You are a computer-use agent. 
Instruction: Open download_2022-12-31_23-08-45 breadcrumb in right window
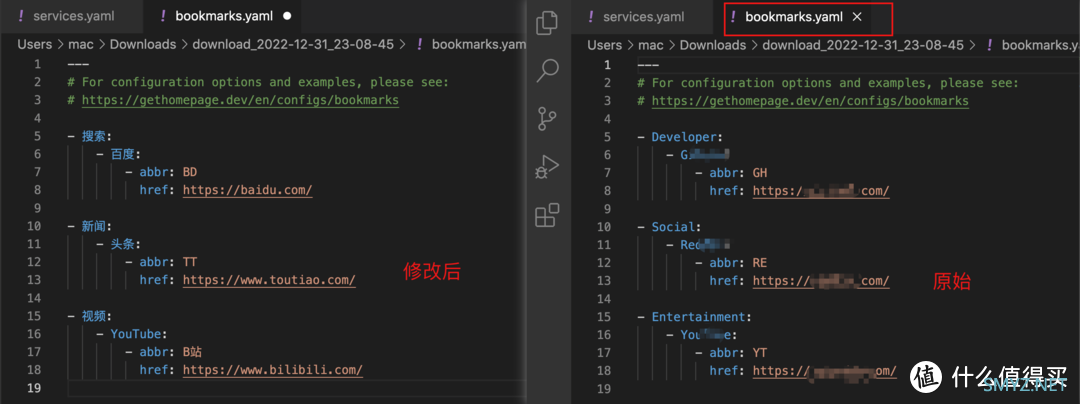pos(863,45)
